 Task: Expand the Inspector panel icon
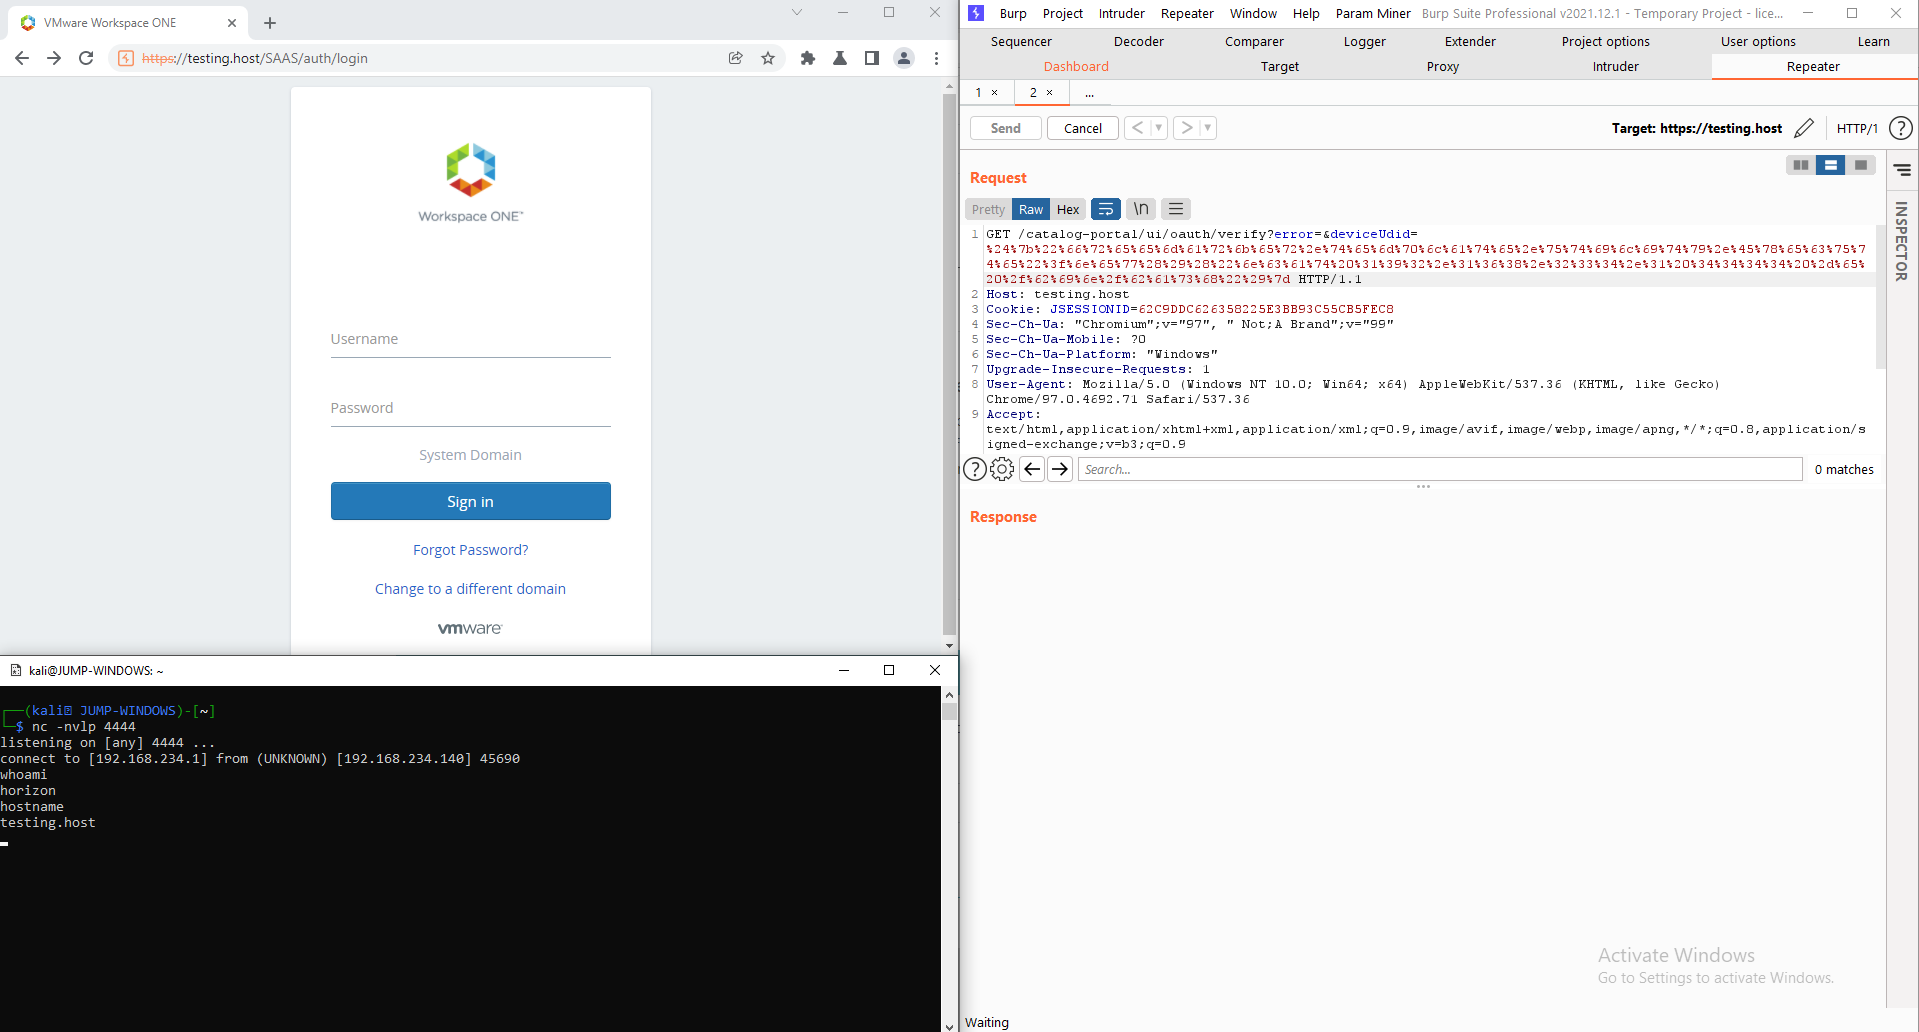click(1902, 170)
